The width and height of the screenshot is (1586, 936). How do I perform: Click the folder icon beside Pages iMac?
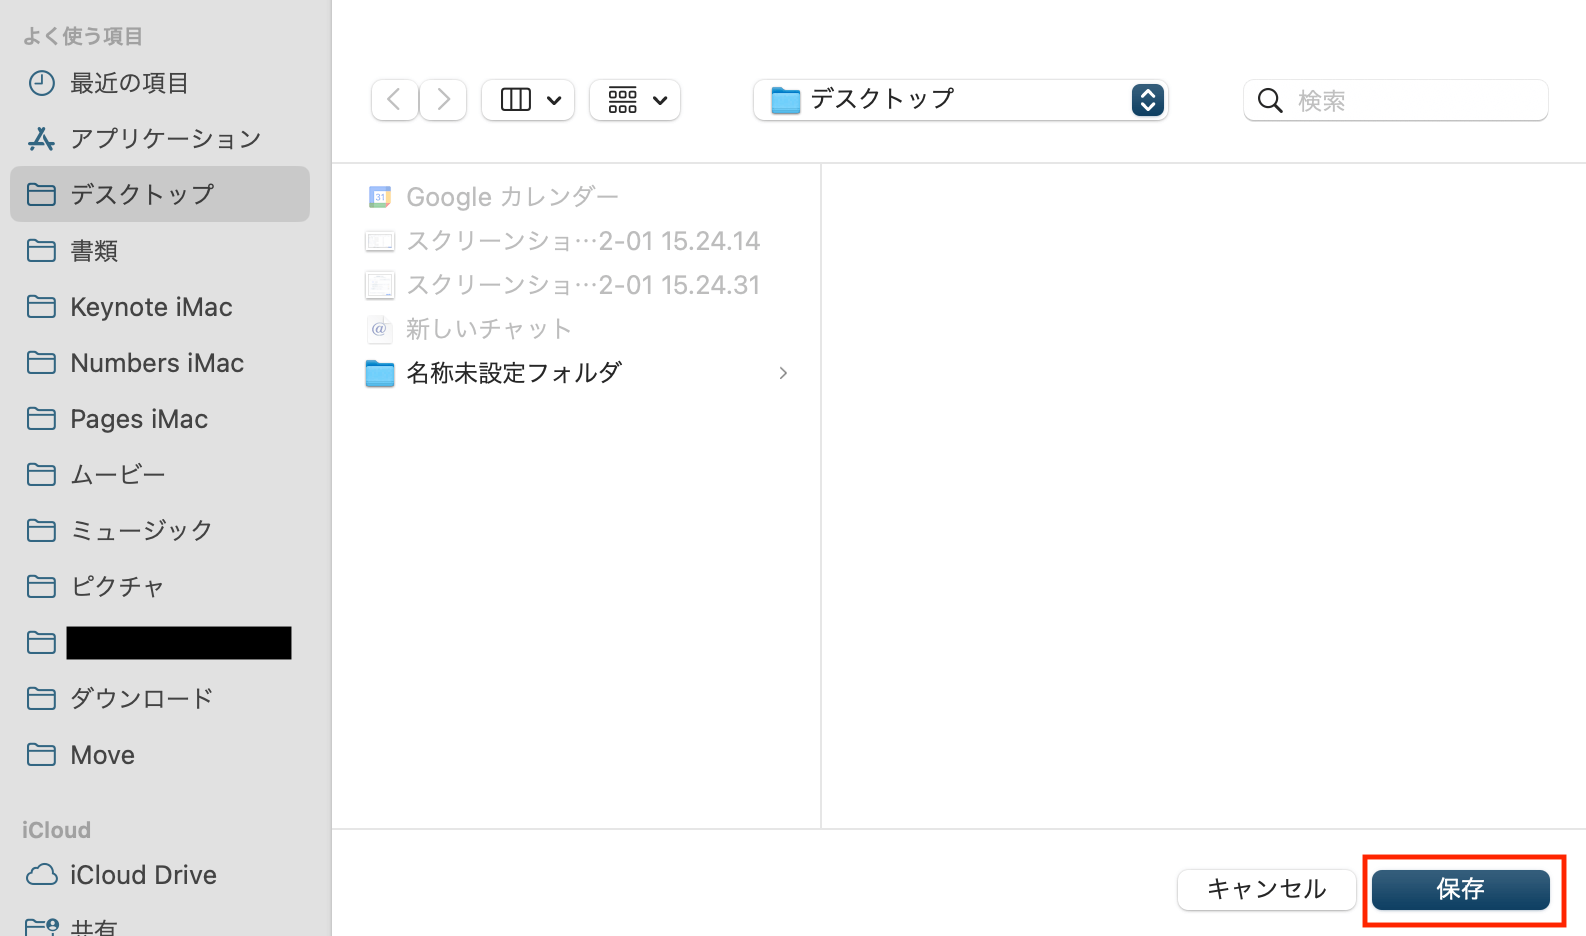(42, 418)
